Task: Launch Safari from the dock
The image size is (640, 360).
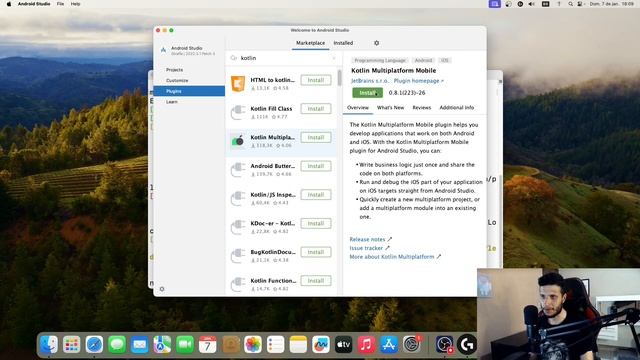Action: coord(94,344)
